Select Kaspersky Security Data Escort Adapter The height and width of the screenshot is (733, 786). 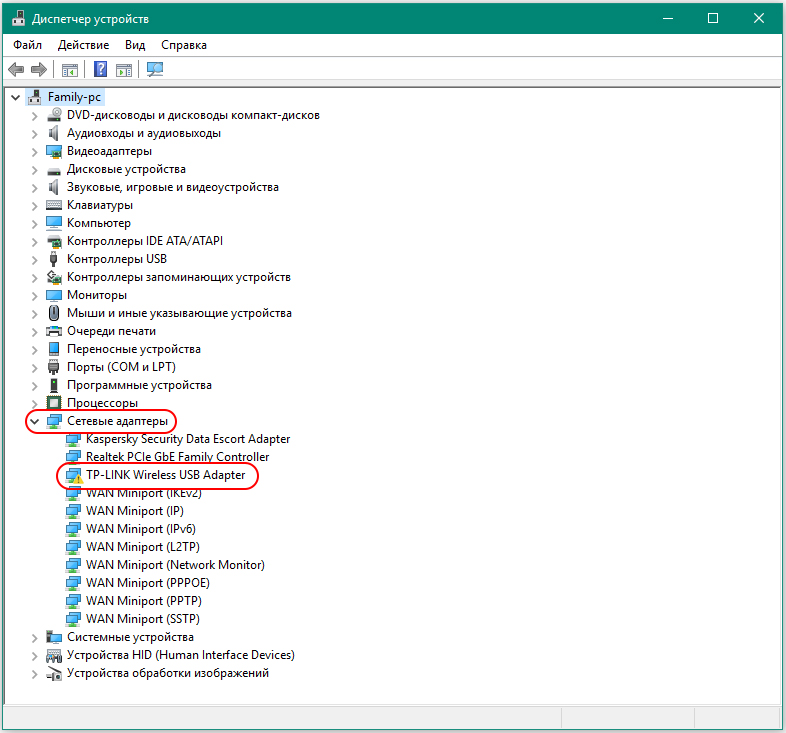pyautogui.click(x=188, y=439)
